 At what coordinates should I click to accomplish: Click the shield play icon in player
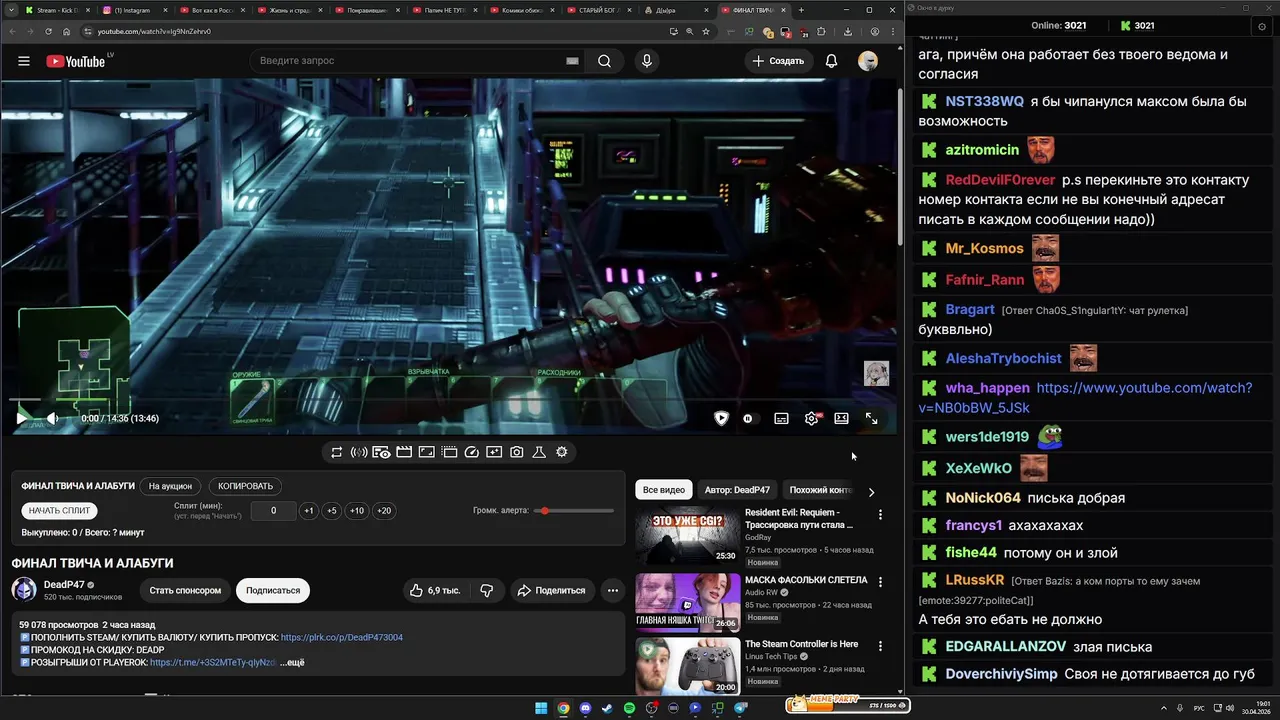[721, 418]
